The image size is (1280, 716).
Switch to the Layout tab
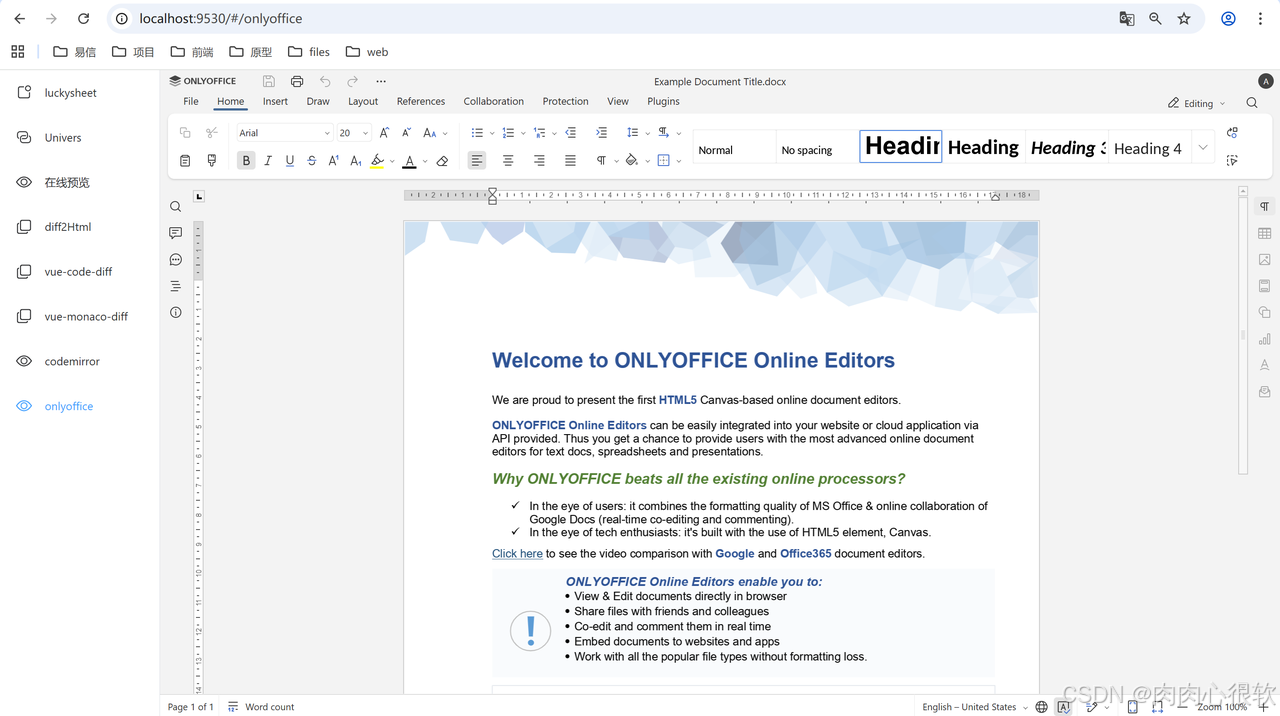point(363,101)
